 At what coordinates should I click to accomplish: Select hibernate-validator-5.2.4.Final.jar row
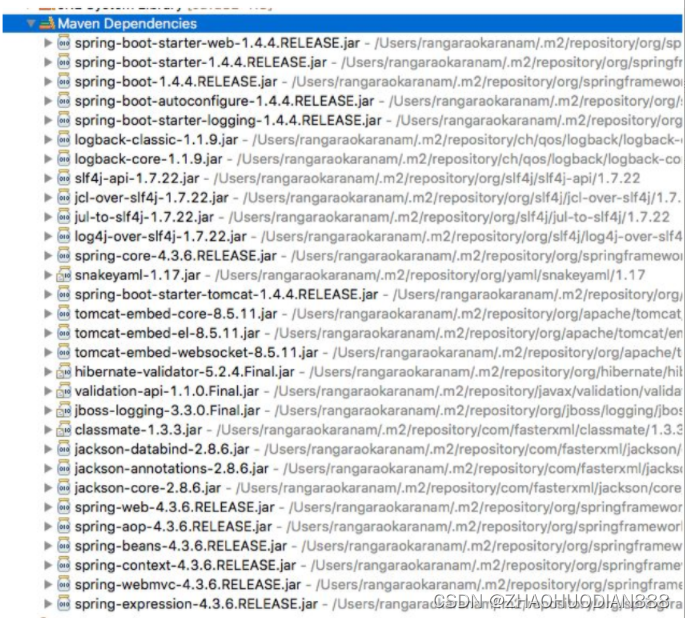tap(342, 372)
